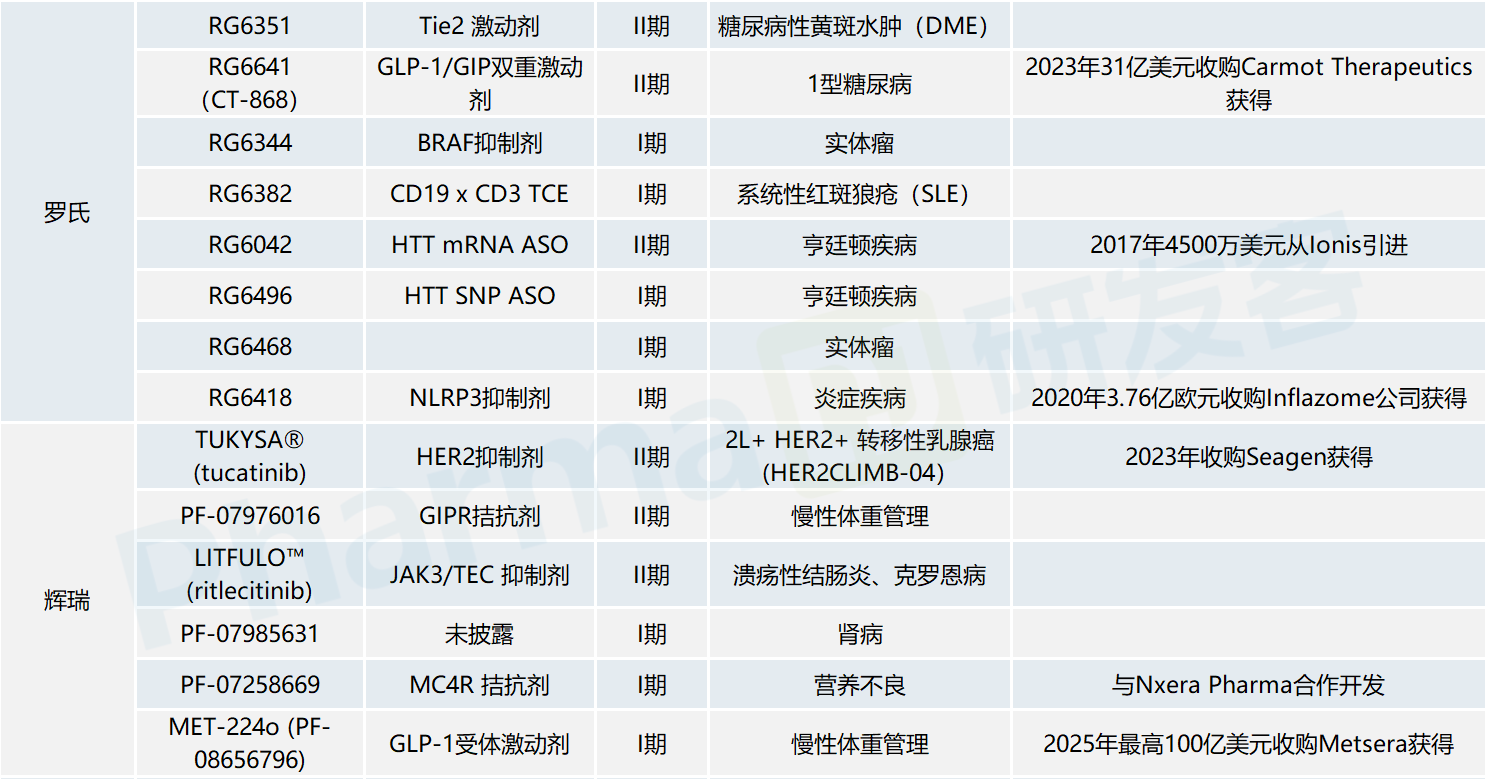Click the 'LITFULO™ (ritlecitinib)' cell
Image resolution: width=1487 pixels, height=779 pixels.
coord(250,575)
